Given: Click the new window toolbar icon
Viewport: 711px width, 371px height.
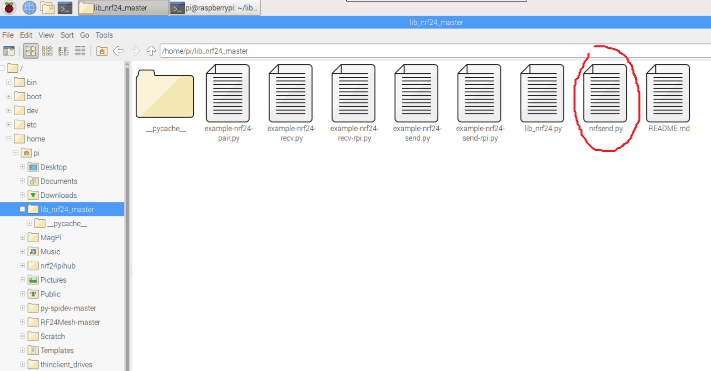Looking at the screenshot, I should (9, 51).
